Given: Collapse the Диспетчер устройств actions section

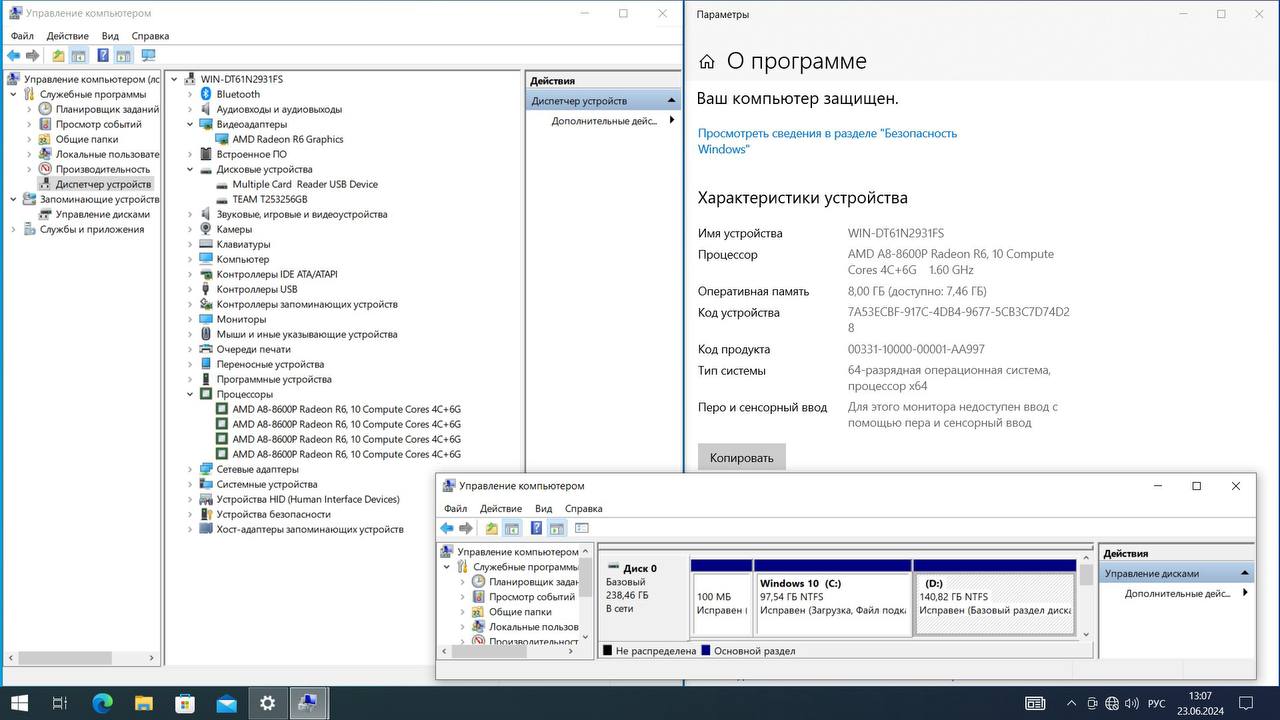Looking at the screenshot, I should tap(670, 100).
